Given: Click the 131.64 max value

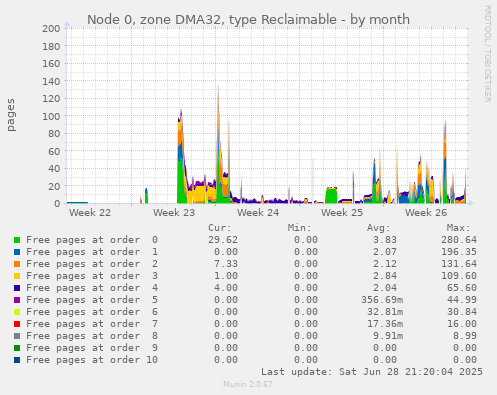Looking at the screenshot, I should (459, 264).
